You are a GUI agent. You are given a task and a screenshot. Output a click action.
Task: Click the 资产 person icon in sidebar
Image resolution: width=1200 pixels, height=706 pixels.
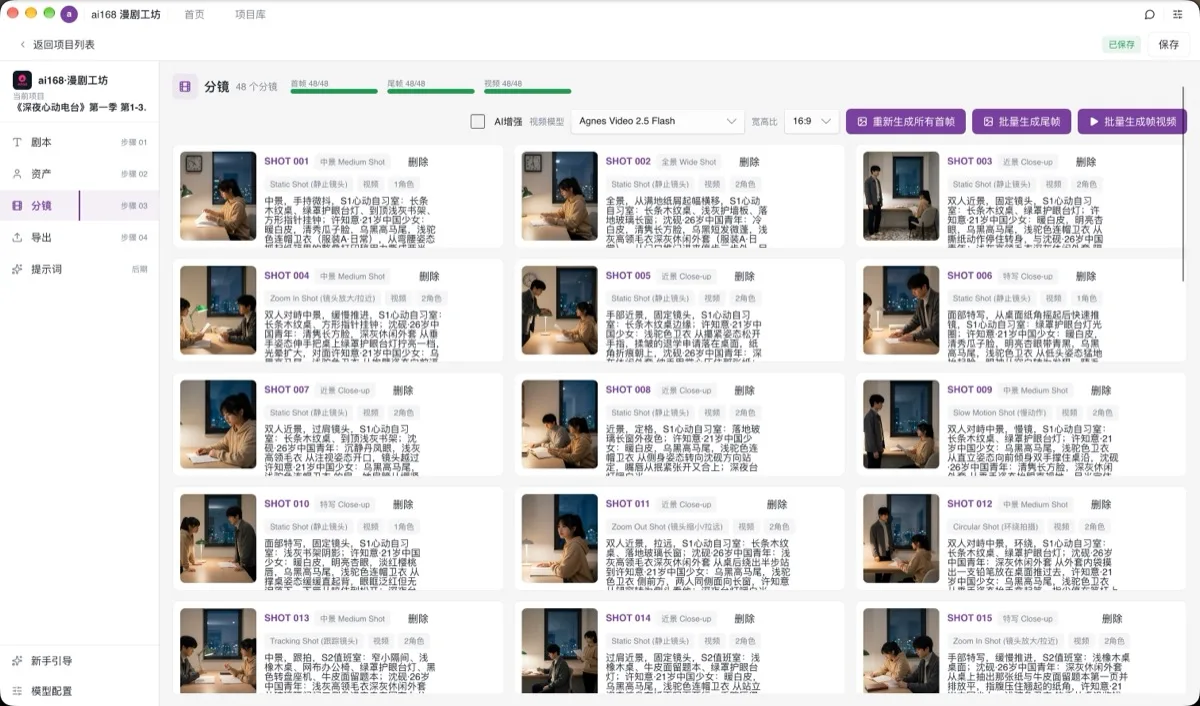(17, 174)
